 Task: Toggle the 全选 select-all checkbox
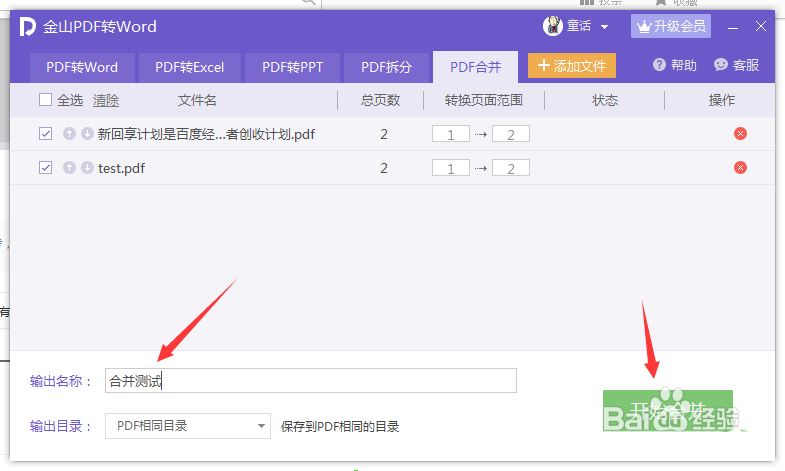pos(46,100)
